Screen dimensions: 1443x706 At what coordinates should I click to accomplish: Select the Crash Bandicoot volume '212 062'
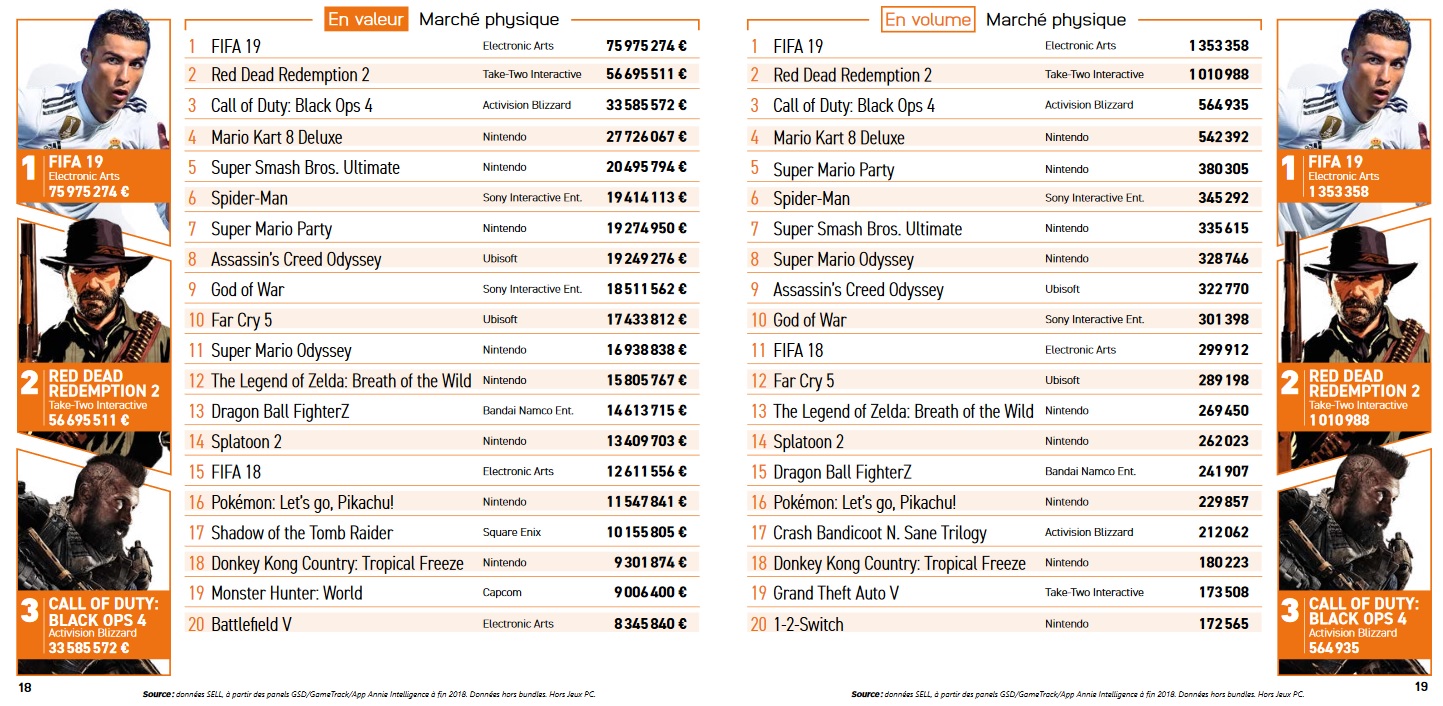(1223, 533)
